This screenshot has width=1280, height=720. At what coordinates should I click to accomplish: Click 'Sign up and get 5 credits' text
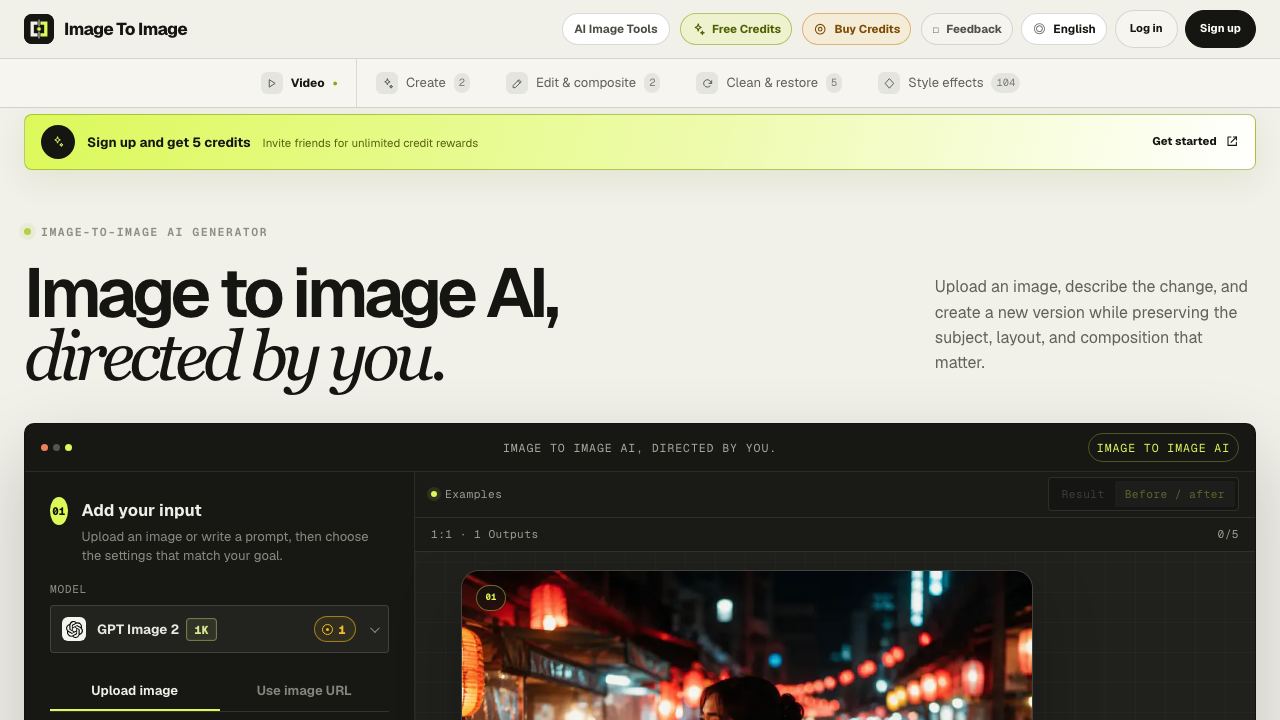pyautogui.click(x=168, y=142)
